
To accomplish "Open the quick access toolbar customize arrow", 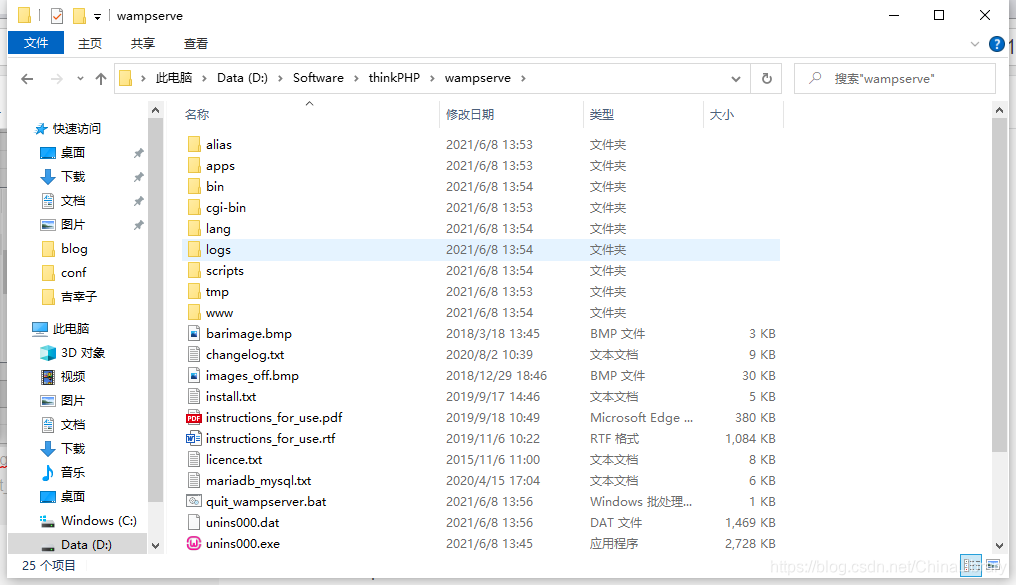I will point(97,17).
